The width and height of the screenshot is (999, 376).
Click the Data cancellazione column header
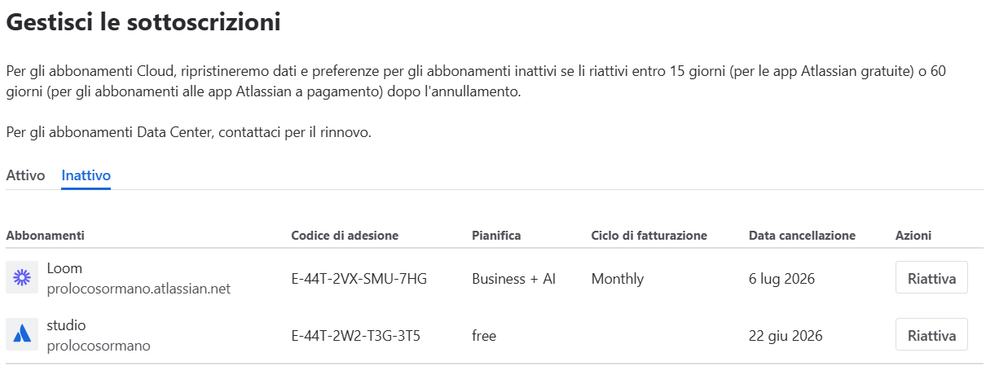pos(802,235)
